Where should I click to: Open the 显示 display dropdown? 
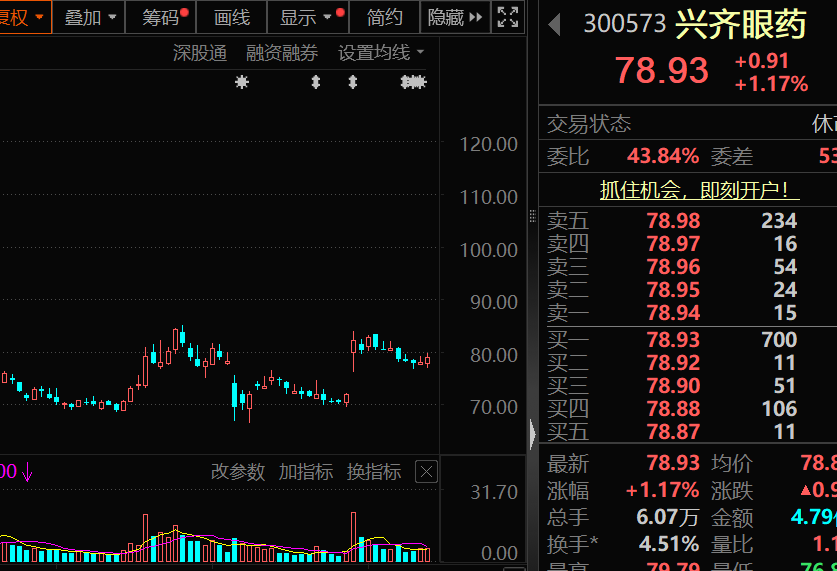306,17
